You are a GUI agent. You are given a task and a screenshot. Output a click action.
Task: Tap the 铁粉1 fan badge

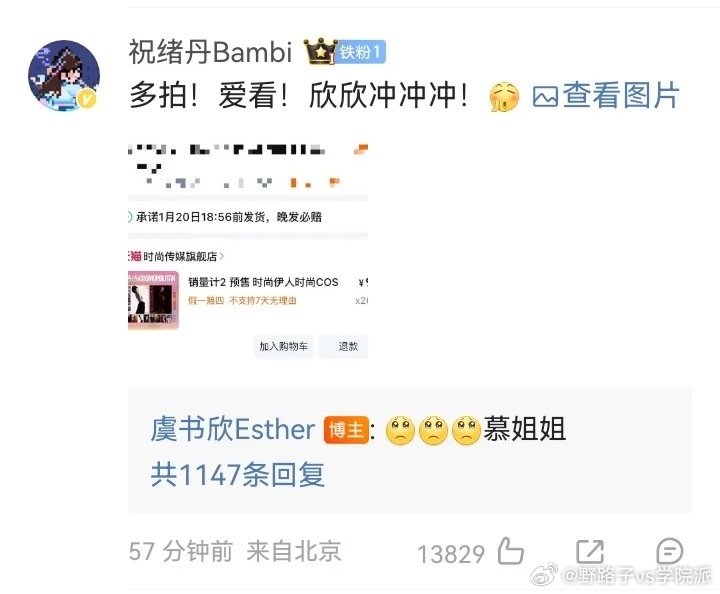(x=360, y=52)
